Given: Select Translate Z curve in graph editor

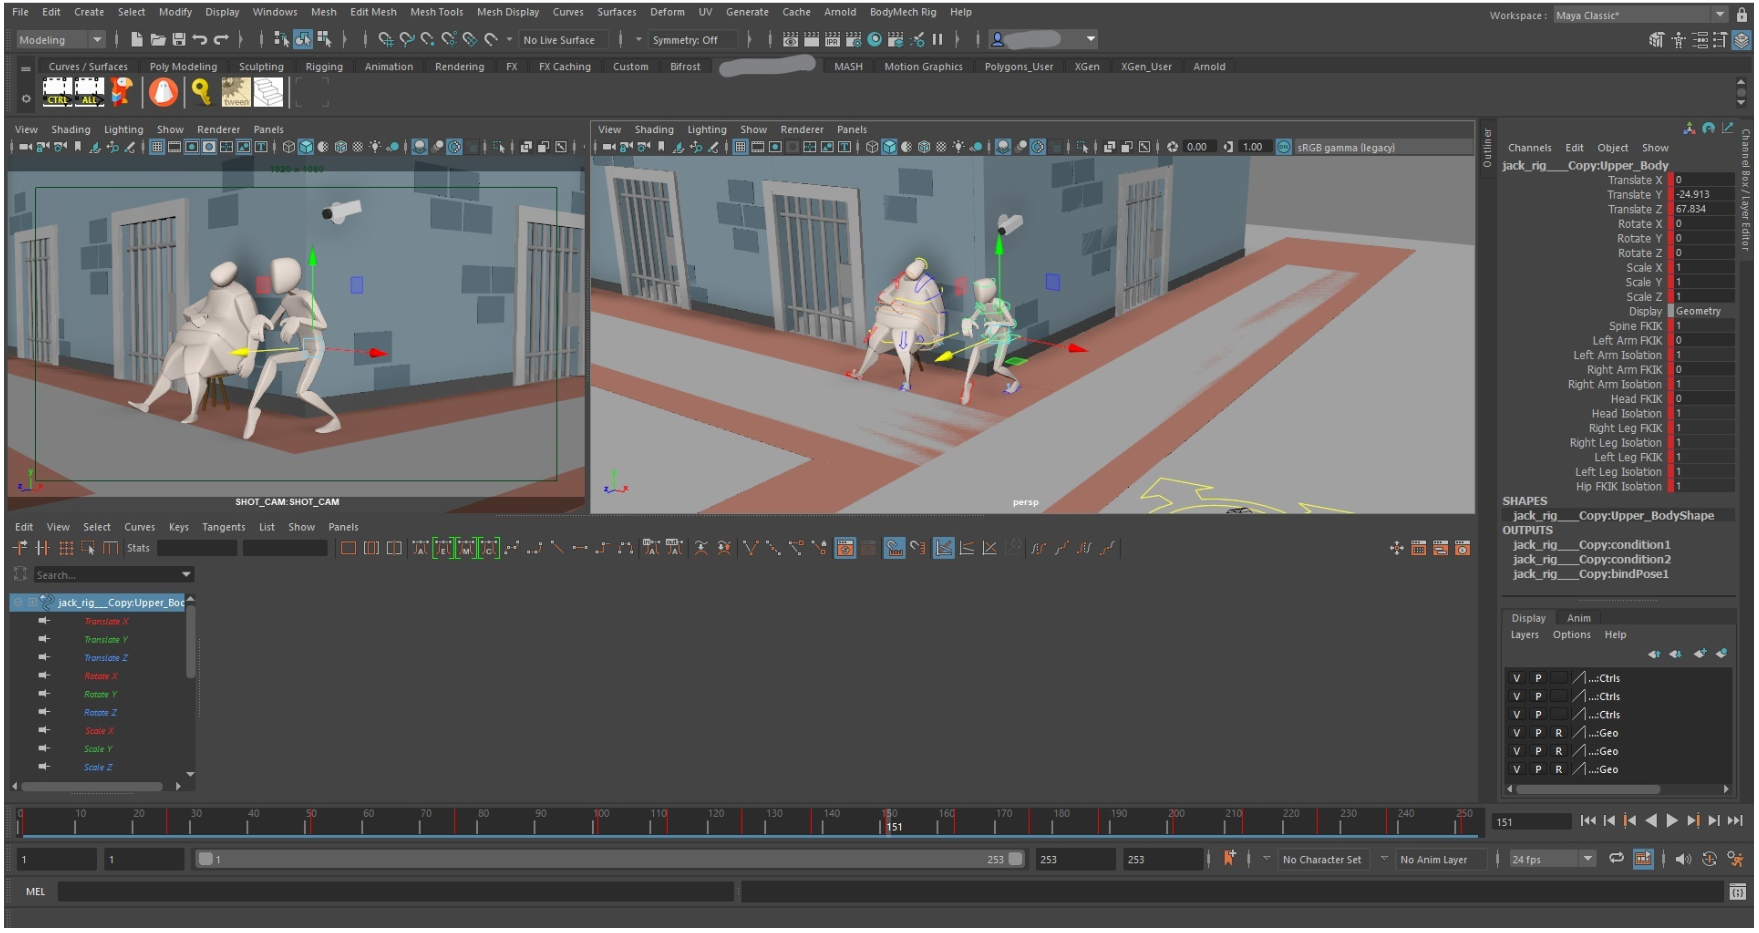Looking at the screenshot, I should click(x=105, y=659).
